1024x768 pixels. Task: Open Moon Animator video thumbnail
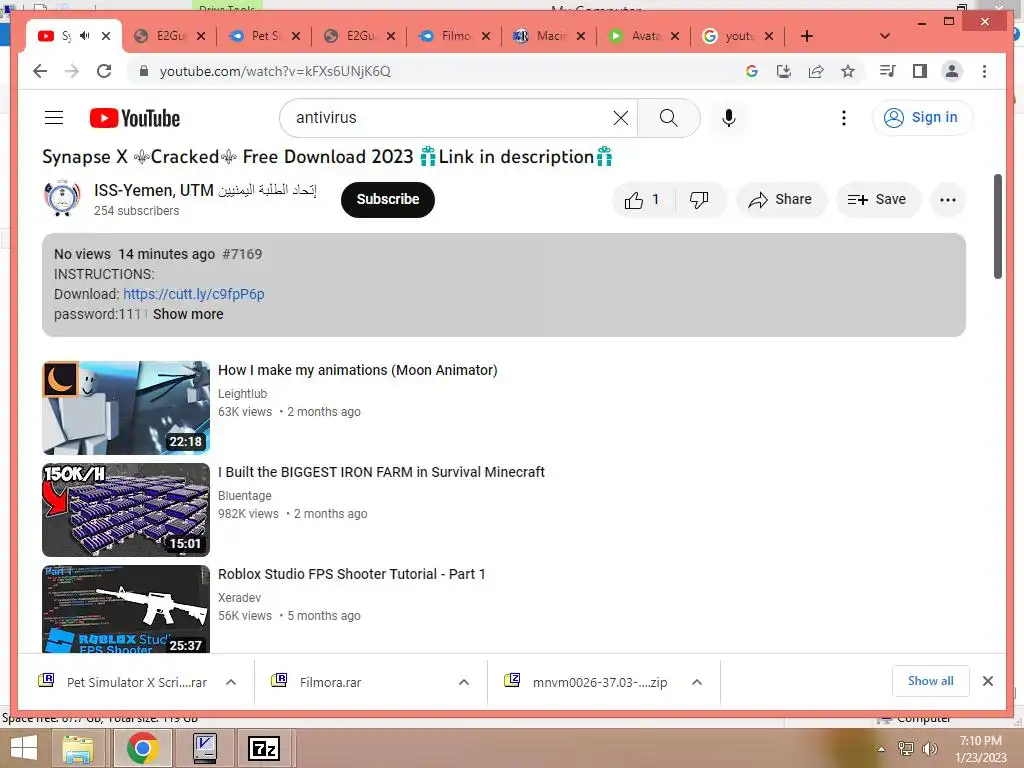coord(126,408)
